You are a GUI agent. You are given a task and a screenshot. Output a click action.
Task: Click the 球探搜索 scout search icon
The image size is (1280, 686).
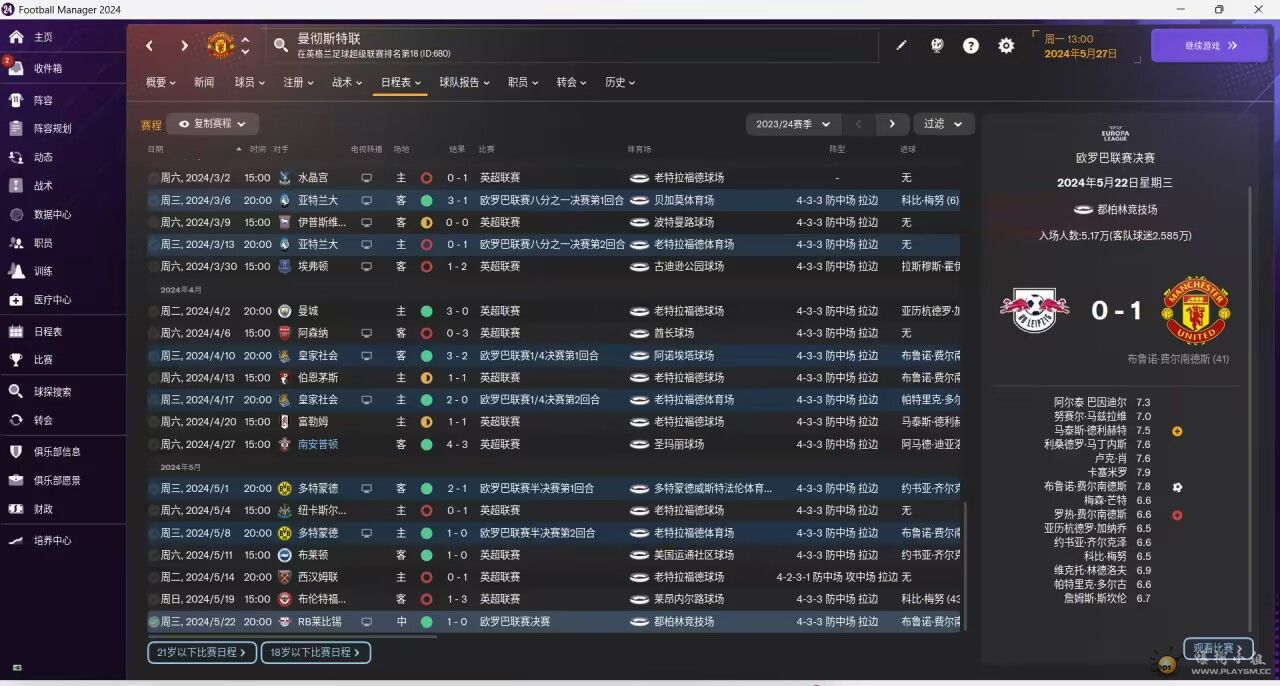coord(16,392)
